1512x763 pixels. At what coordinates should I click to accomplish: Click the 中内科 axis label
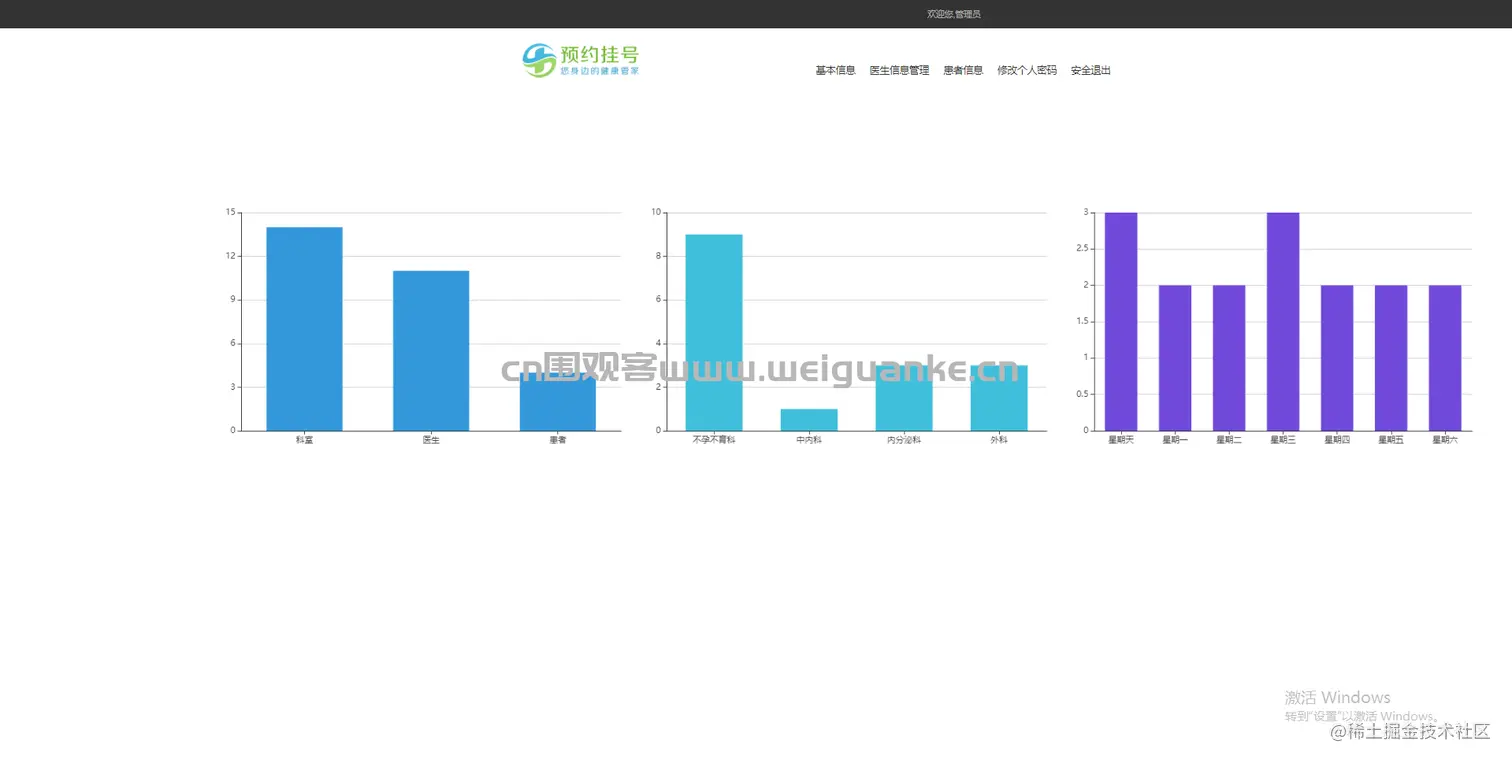pos(809,440)
